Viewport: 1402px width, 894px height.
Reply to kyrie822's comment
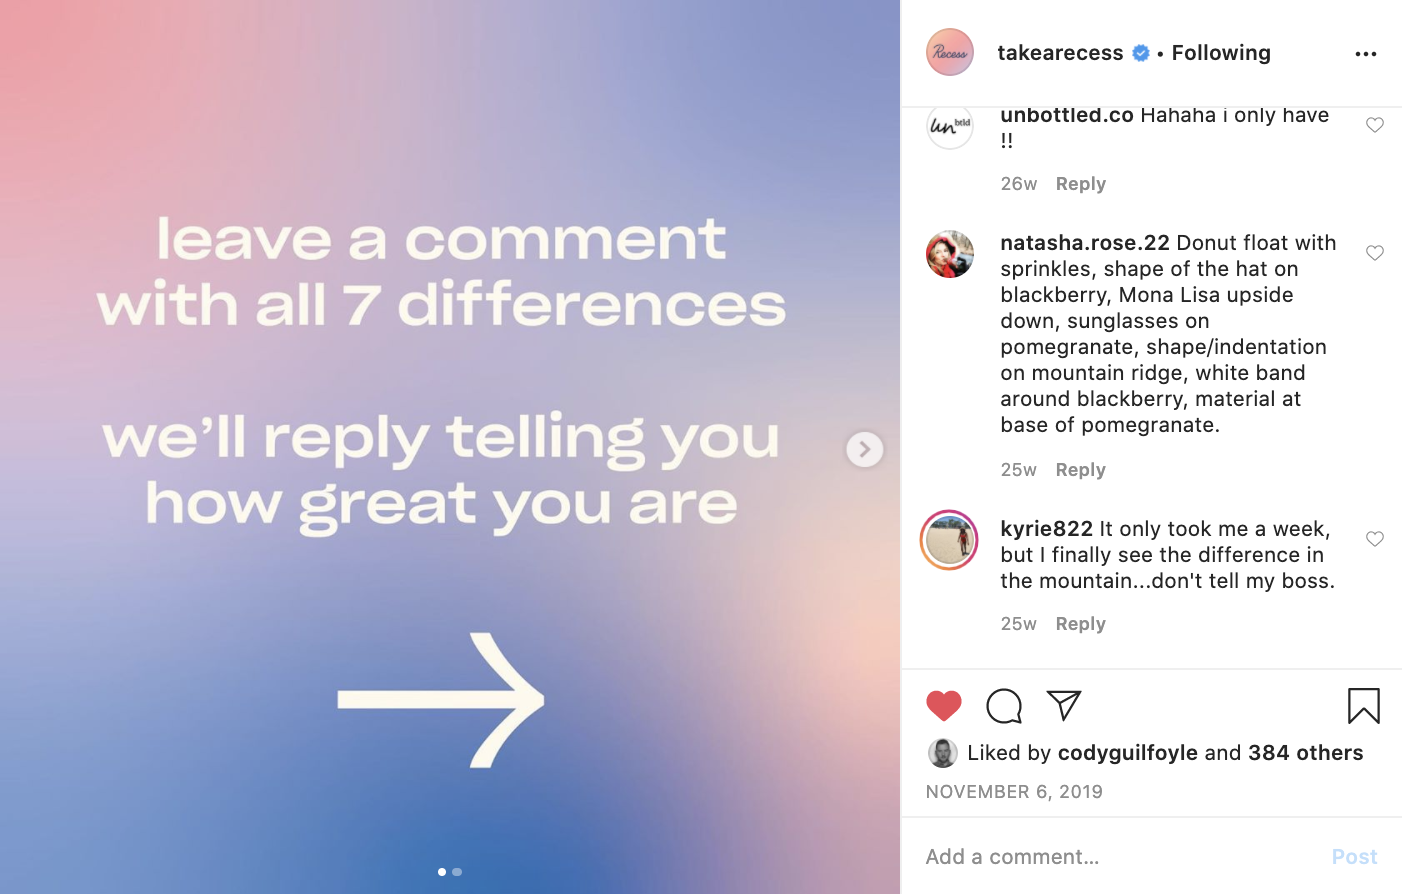click(1080, 624)
